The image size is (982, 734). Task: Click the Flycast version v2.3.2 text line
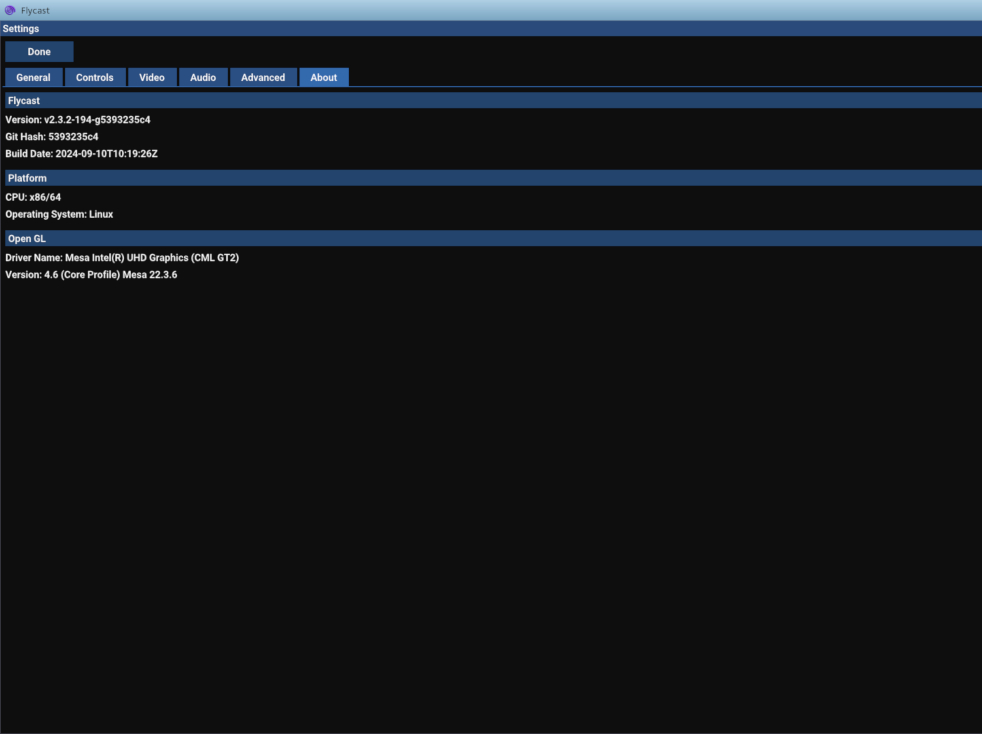click(78, 120)
